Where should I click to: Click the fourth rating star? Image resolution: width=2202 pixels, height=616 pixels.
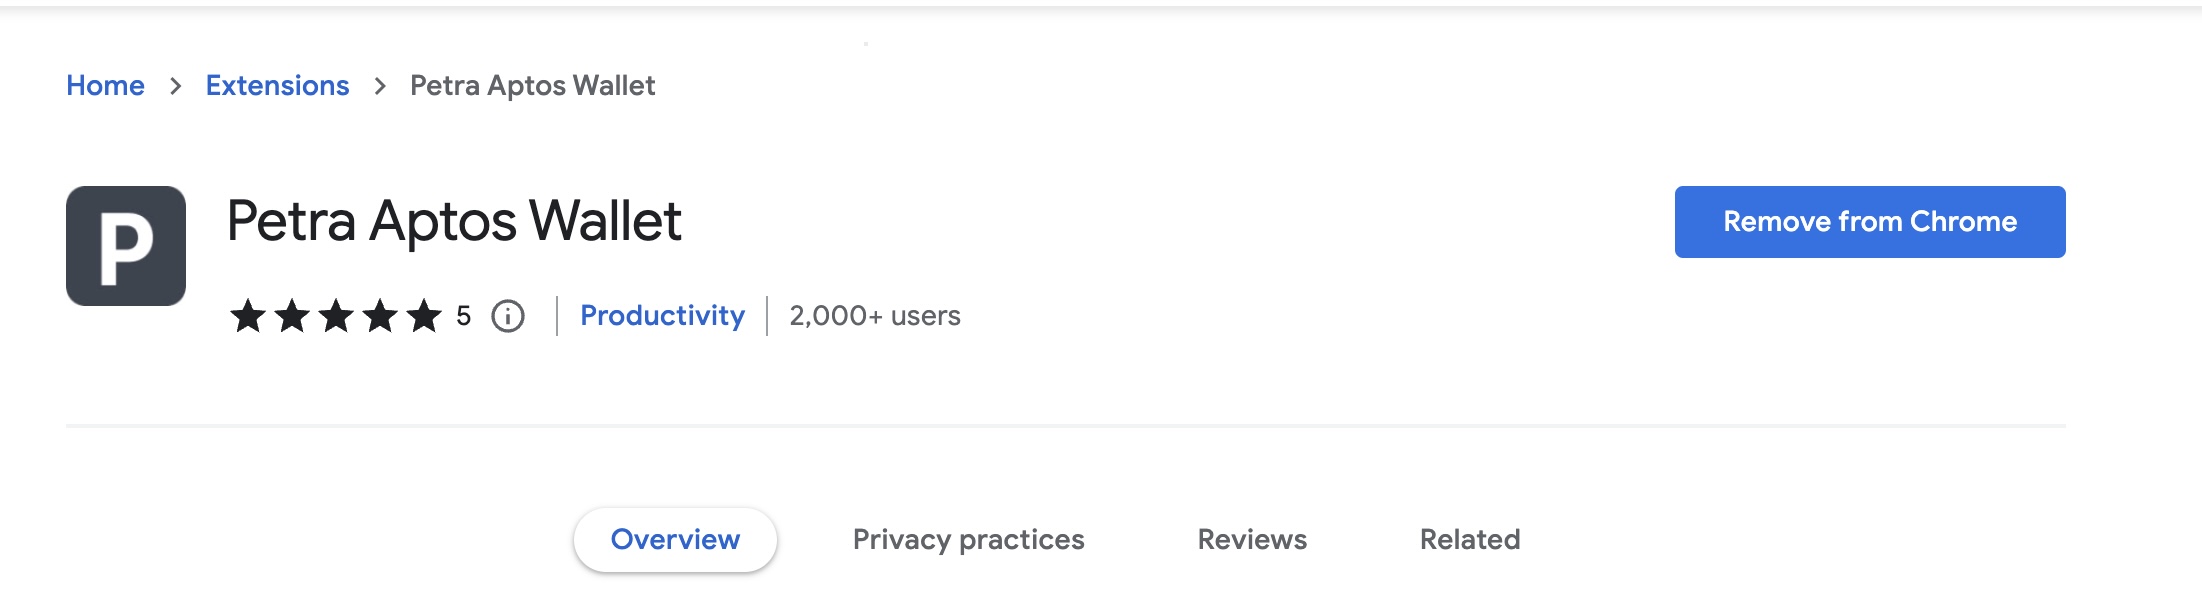[x=380, y=316]
